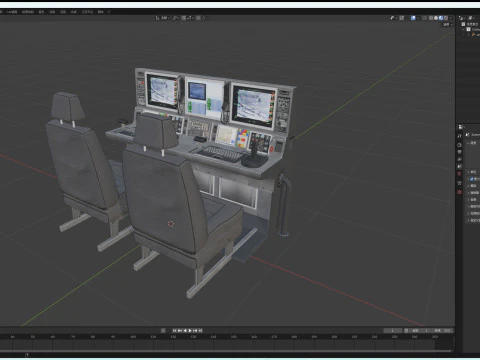This screenshot has height=360, width=480.
Task: Open proportional falloff type menu
Action: 203,18
